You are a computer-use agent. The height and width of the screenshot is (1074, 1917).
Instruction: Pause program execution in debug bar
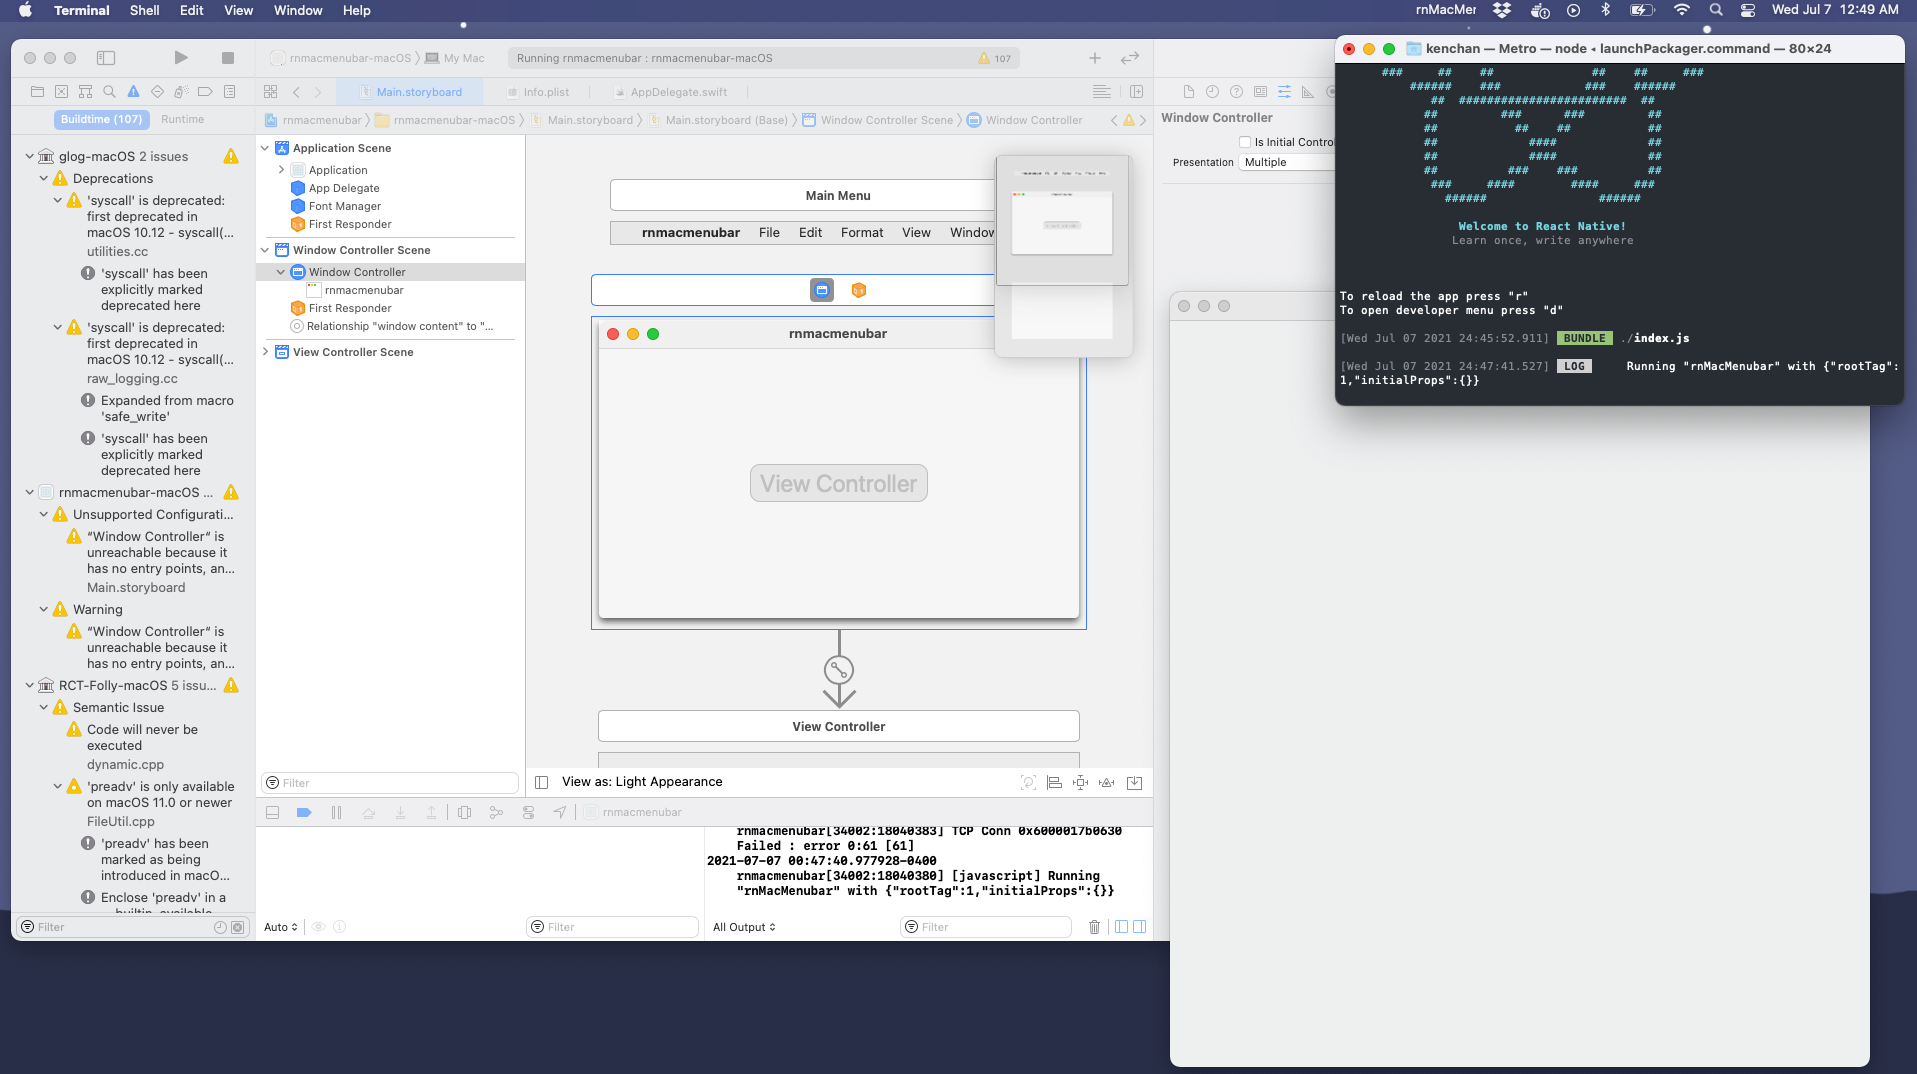(336, 812)
